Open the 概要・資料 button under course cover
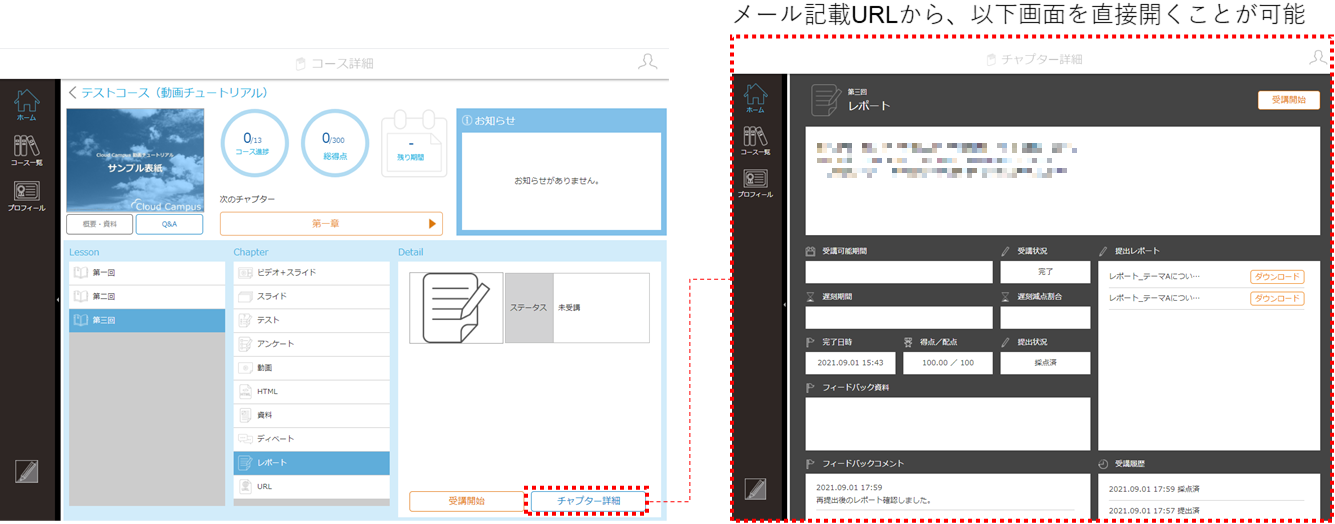The height and width of the screenshot is (524, 1335). click(100, 224)
